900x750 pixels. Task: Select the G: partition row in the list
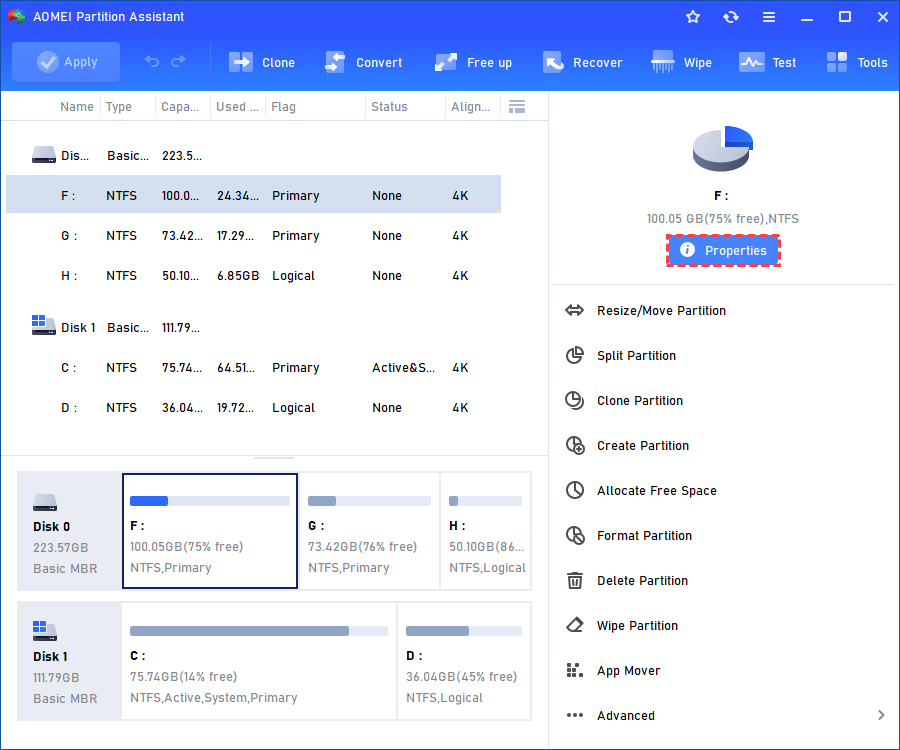point(253,235)
